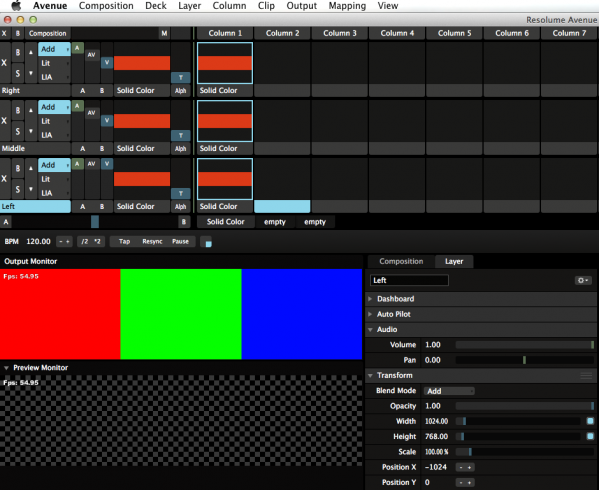The width and height of the screenshot is (599, 490).
Task: Open the Mapping menu
Action: pyautogui.click(x=347, y=6)
